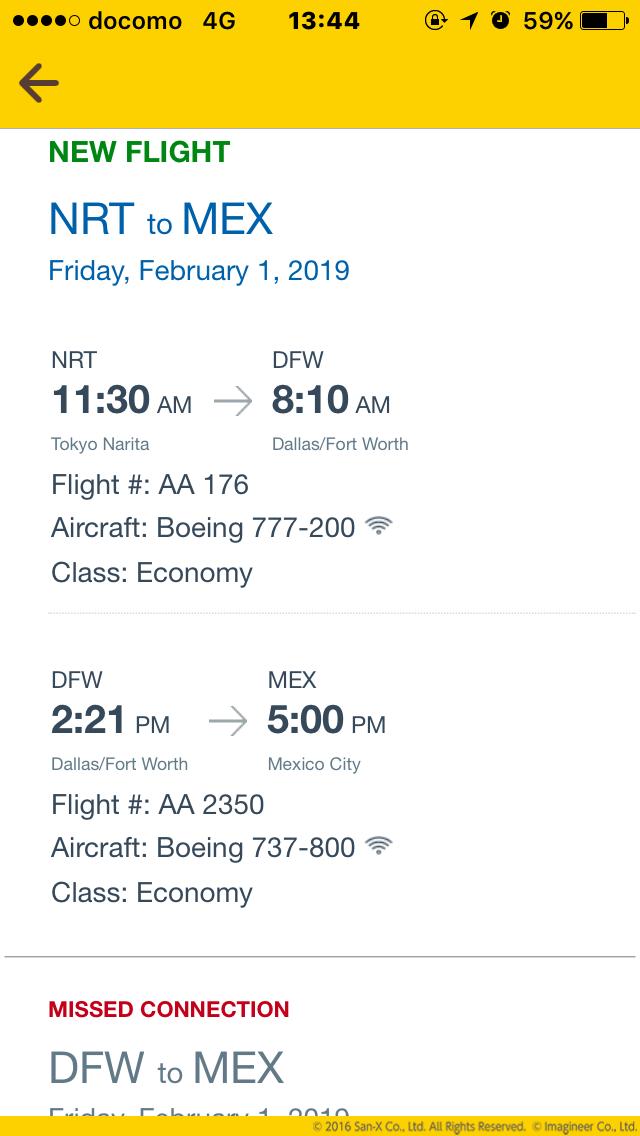Screen dimensions: 640x1136
Task: Tap the rotation lock status icon
Action: tap(435, 20)
